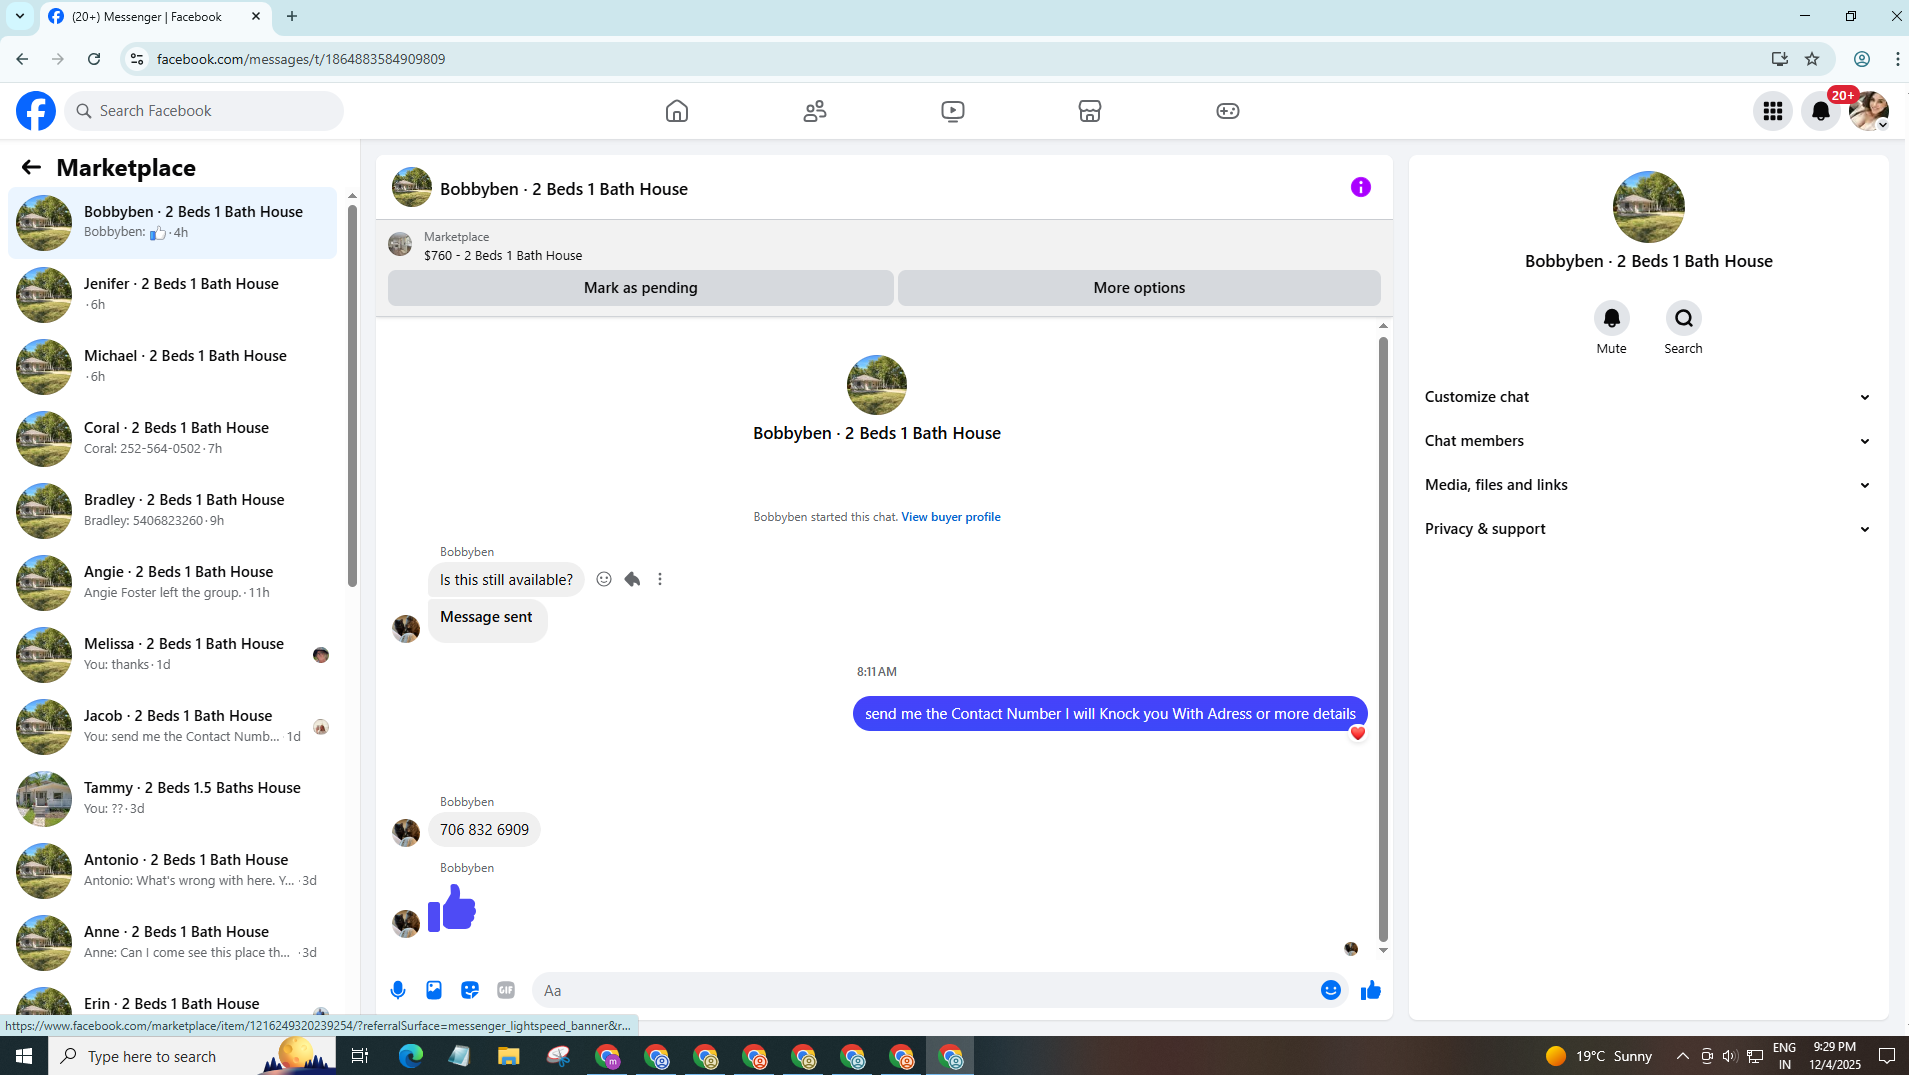
Task: Go back using the Marketplace arrow
Action: point(31,167)
